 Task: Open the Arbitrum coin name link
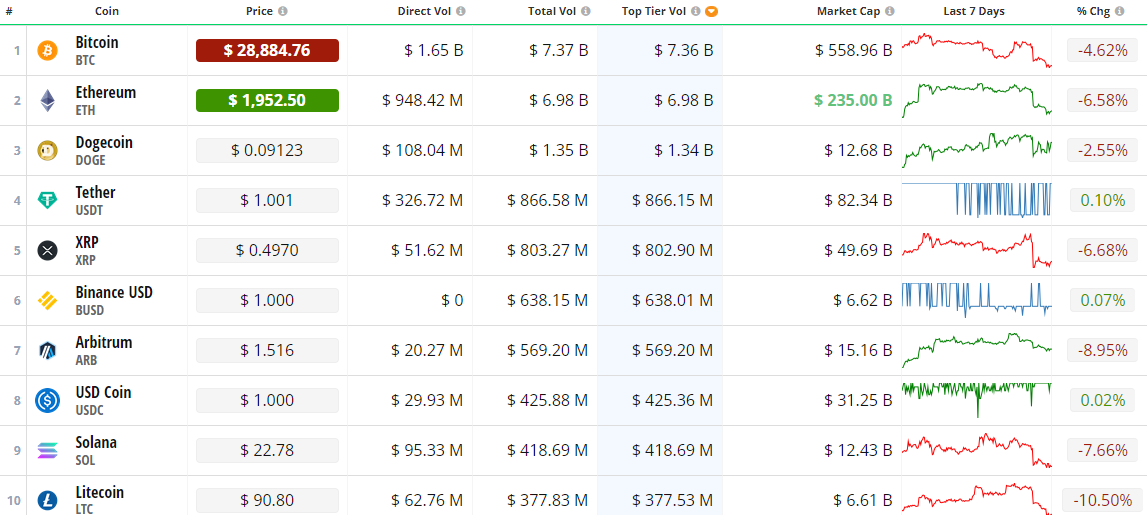click(104, 342)
